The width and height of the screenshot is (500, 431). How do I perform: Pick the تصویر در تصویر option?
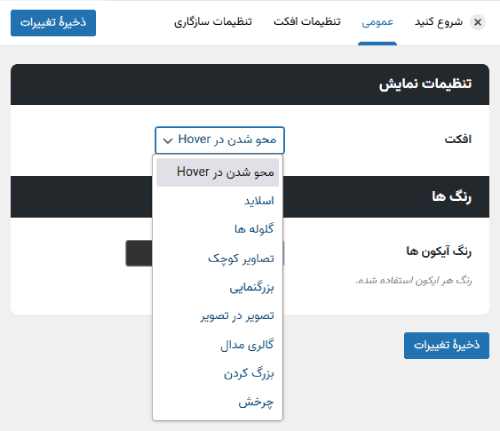(217, 316)
